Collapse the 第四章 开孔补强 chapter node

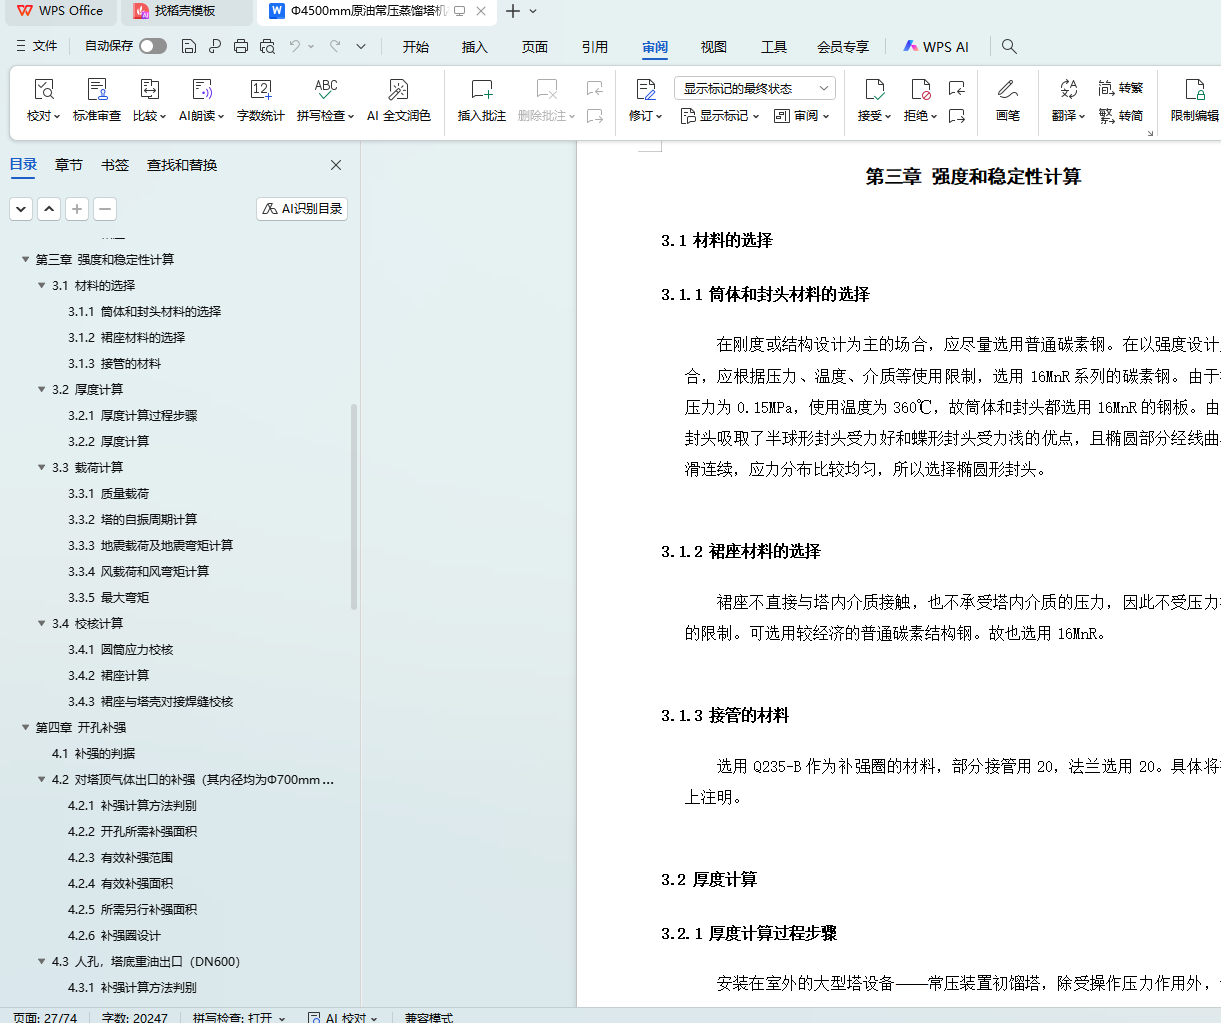(x=26, y=728)
